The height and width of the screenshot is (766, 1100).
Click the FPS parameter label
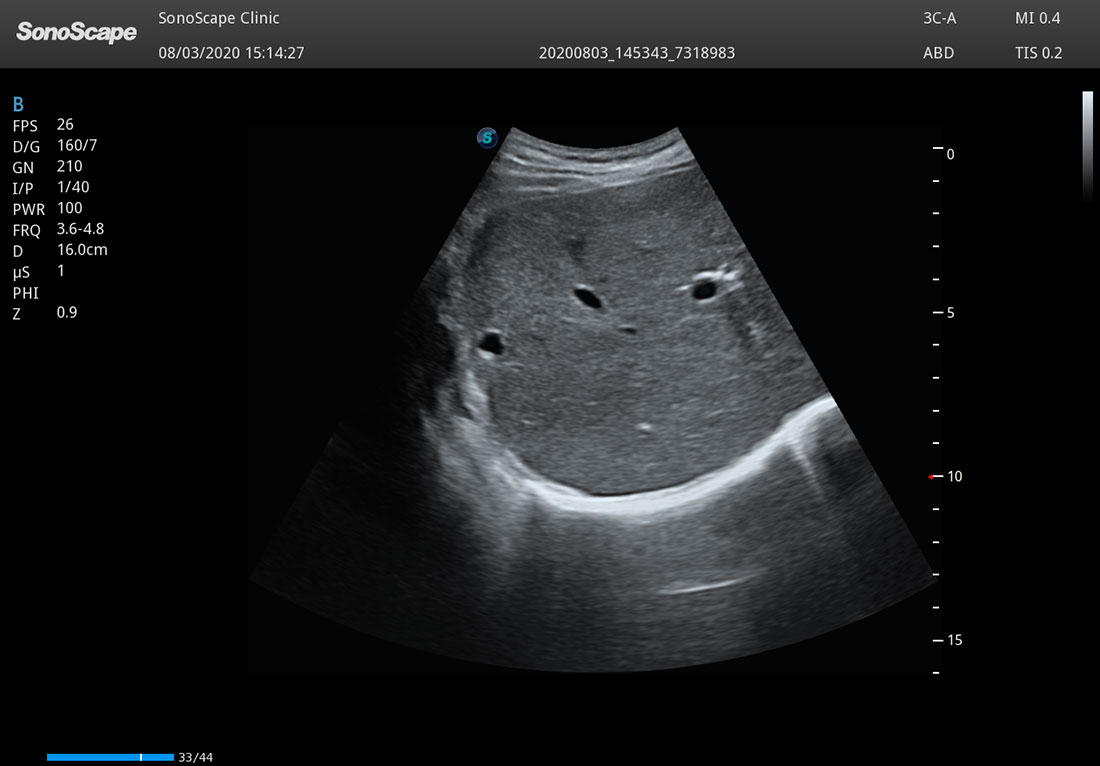click(x=25, y=126)
